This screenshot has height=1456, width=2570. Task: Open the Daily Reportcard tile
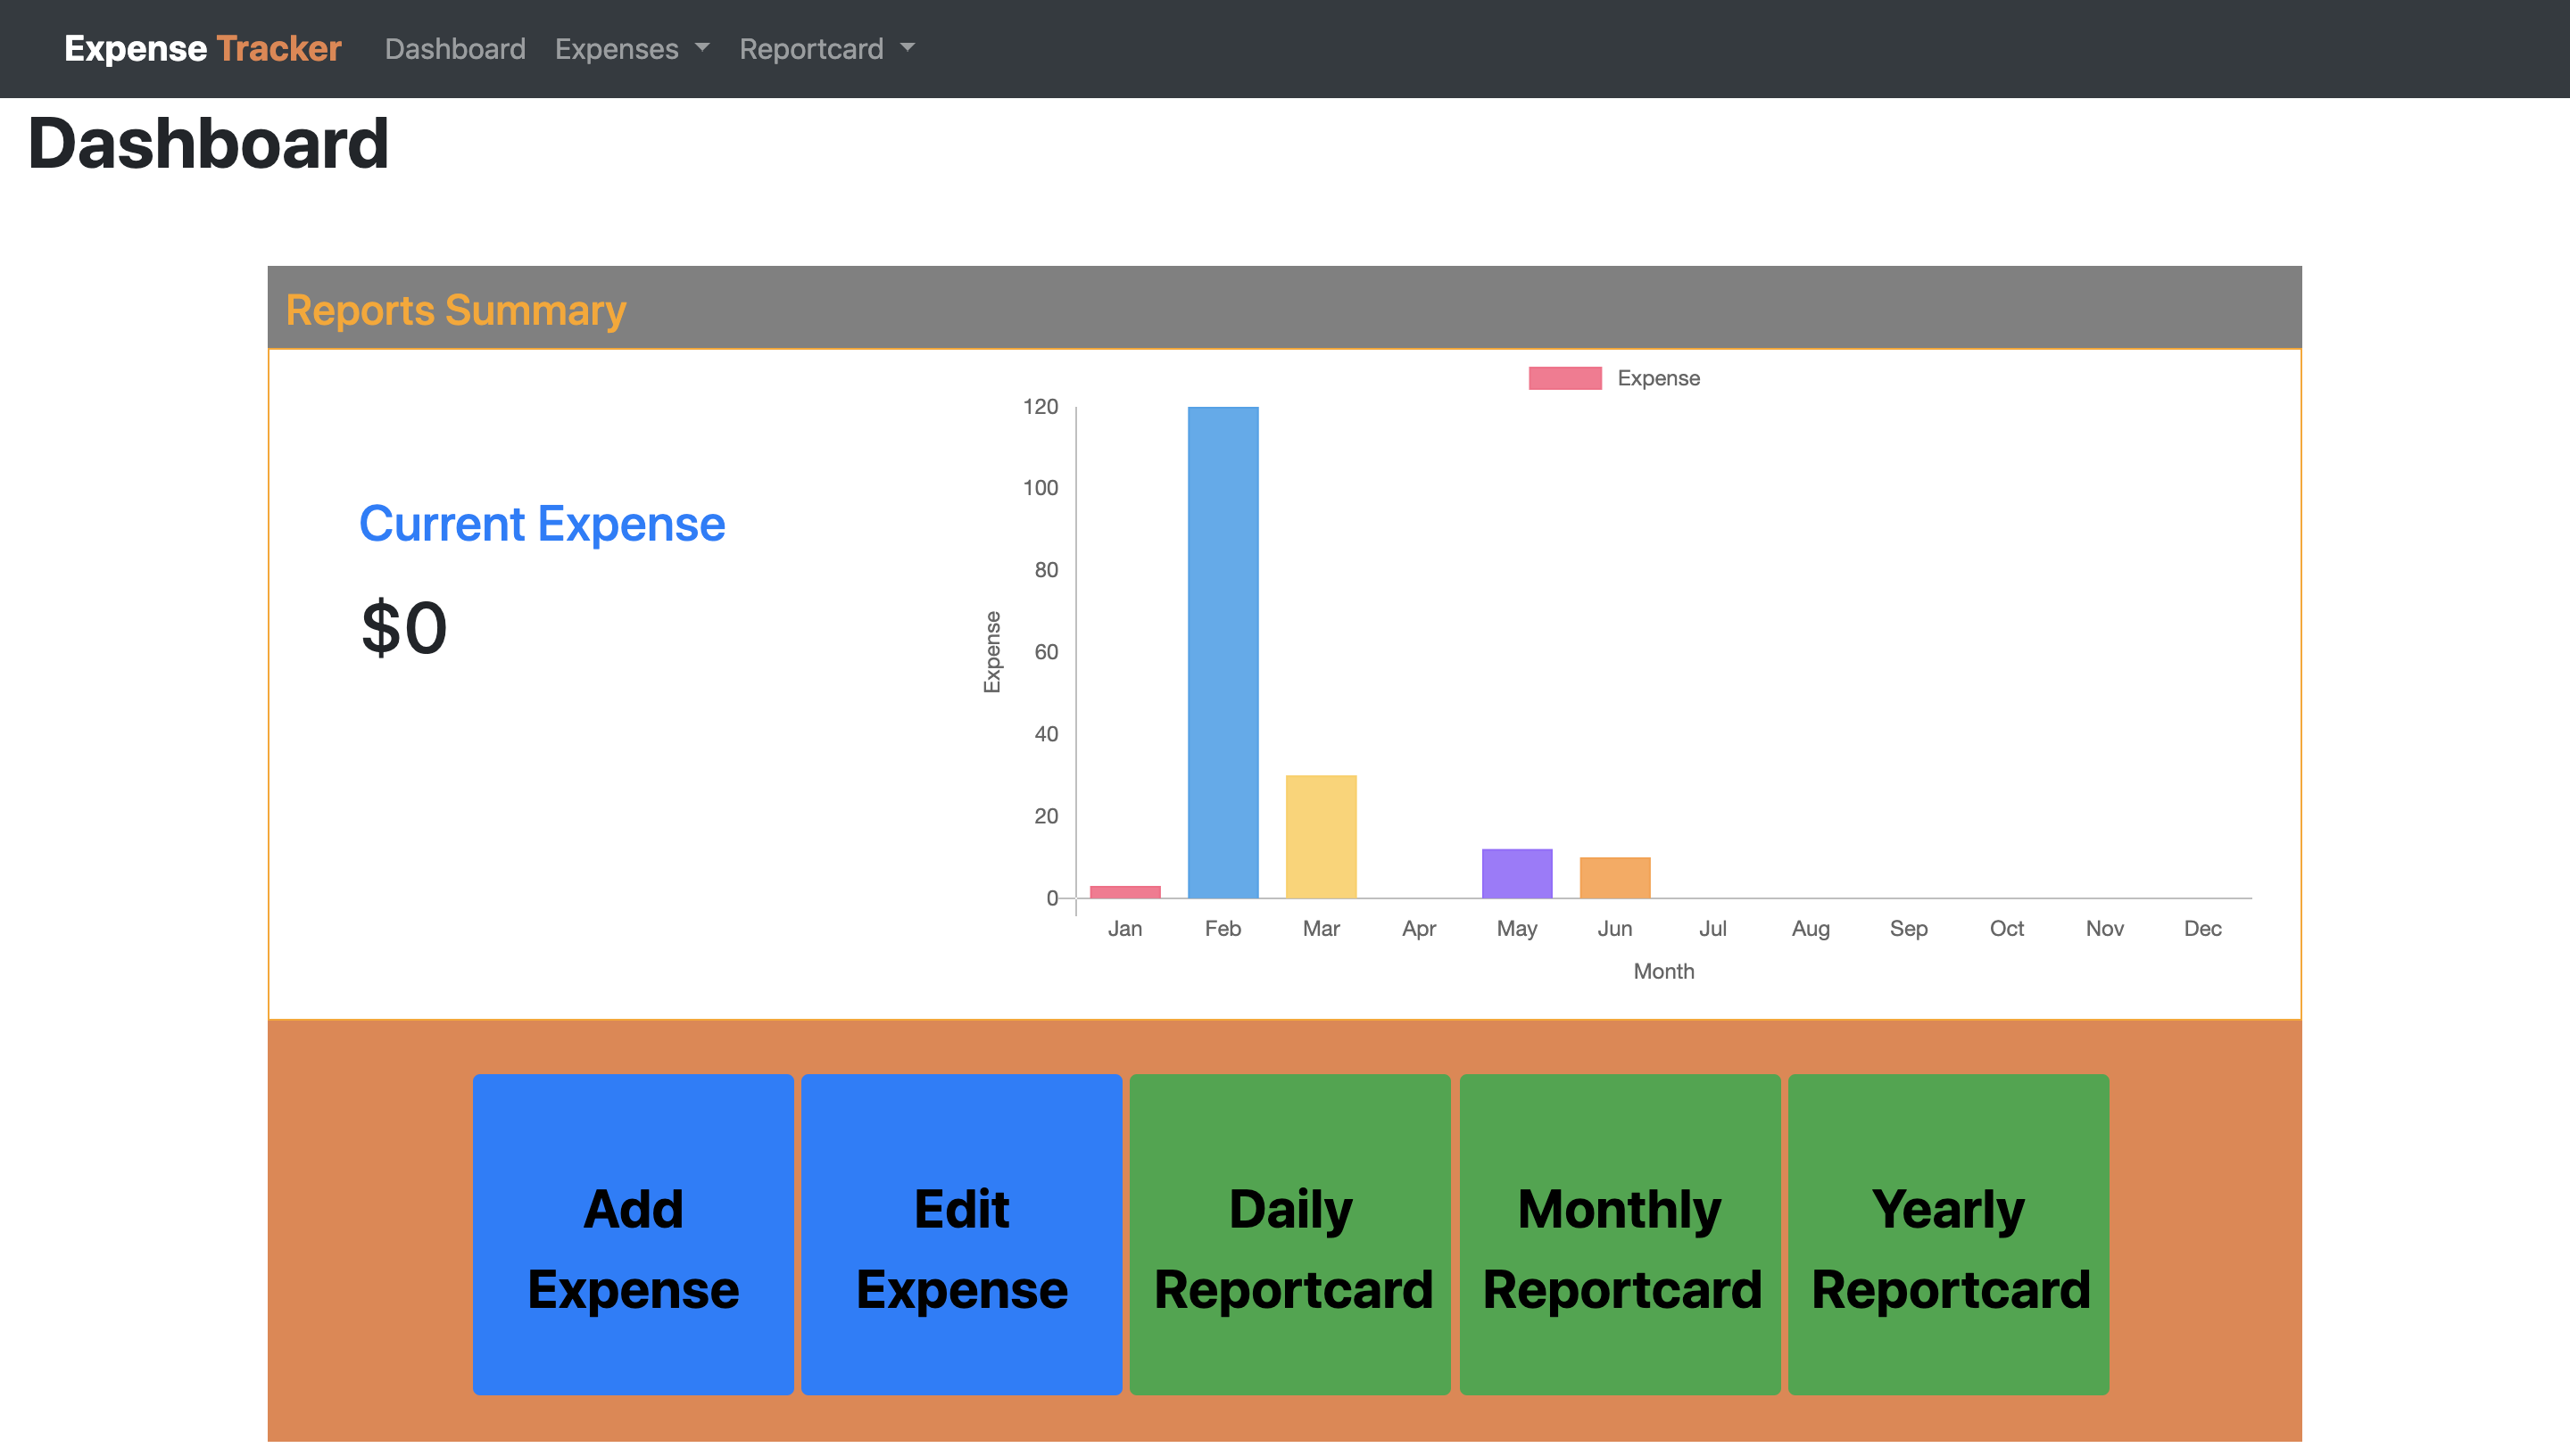tap(1290, 1234)
